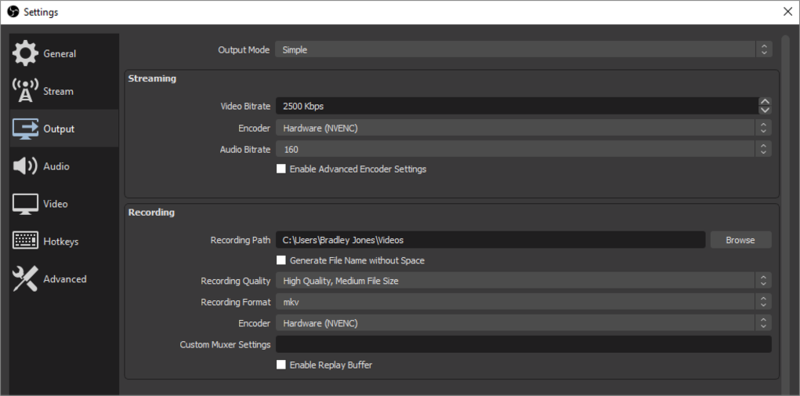Click the Recording section heading
This screenshot has height=396, width=800.
click(x=151, y=212)
